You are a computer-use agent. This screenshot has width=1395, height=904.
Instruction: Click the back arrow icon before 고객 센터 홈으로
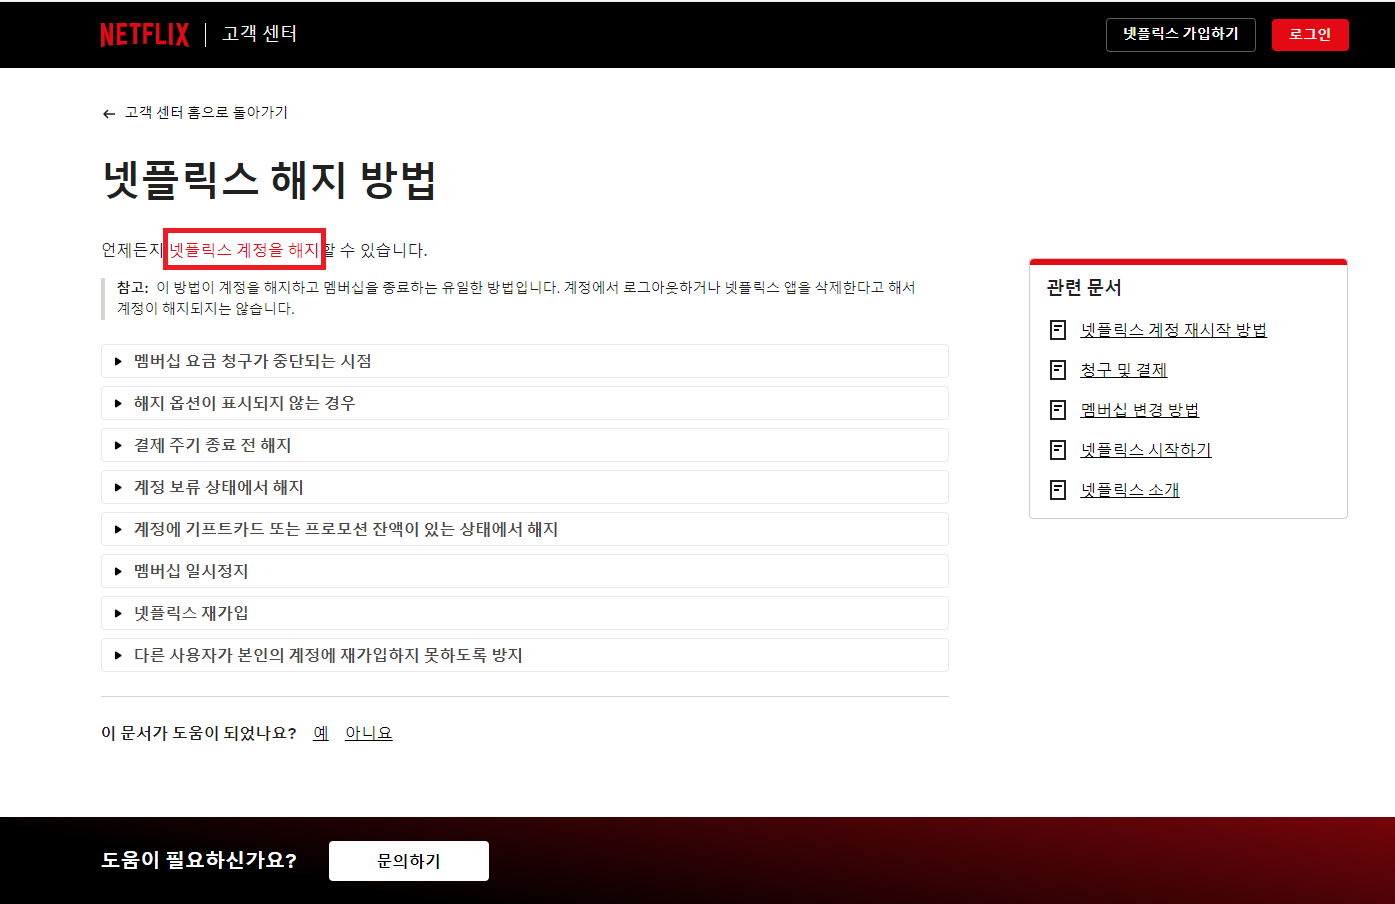point(109,113)
